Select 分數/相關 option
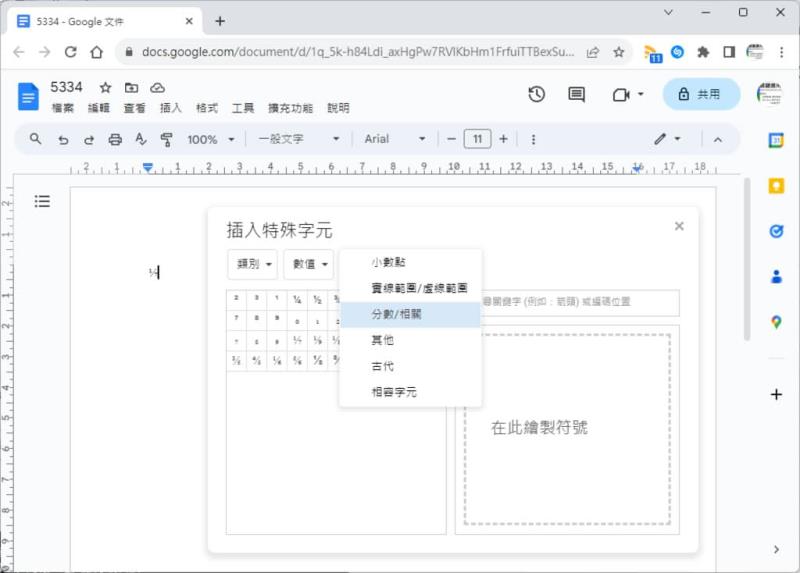The image size is (800, 573). pyautogui.click(x=410, y=314)
